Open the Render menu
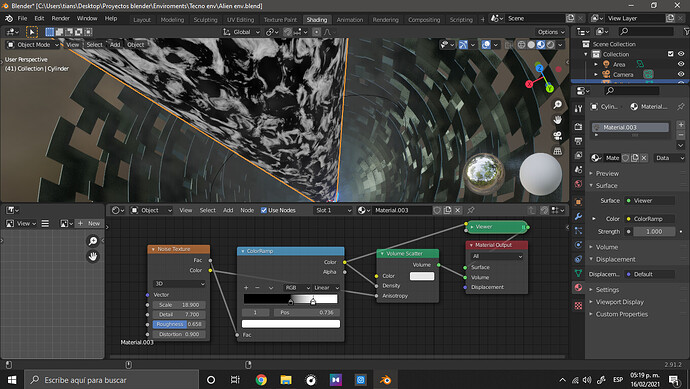The width and height of the screenshot is (690, 389). click(x=60, y=18)
